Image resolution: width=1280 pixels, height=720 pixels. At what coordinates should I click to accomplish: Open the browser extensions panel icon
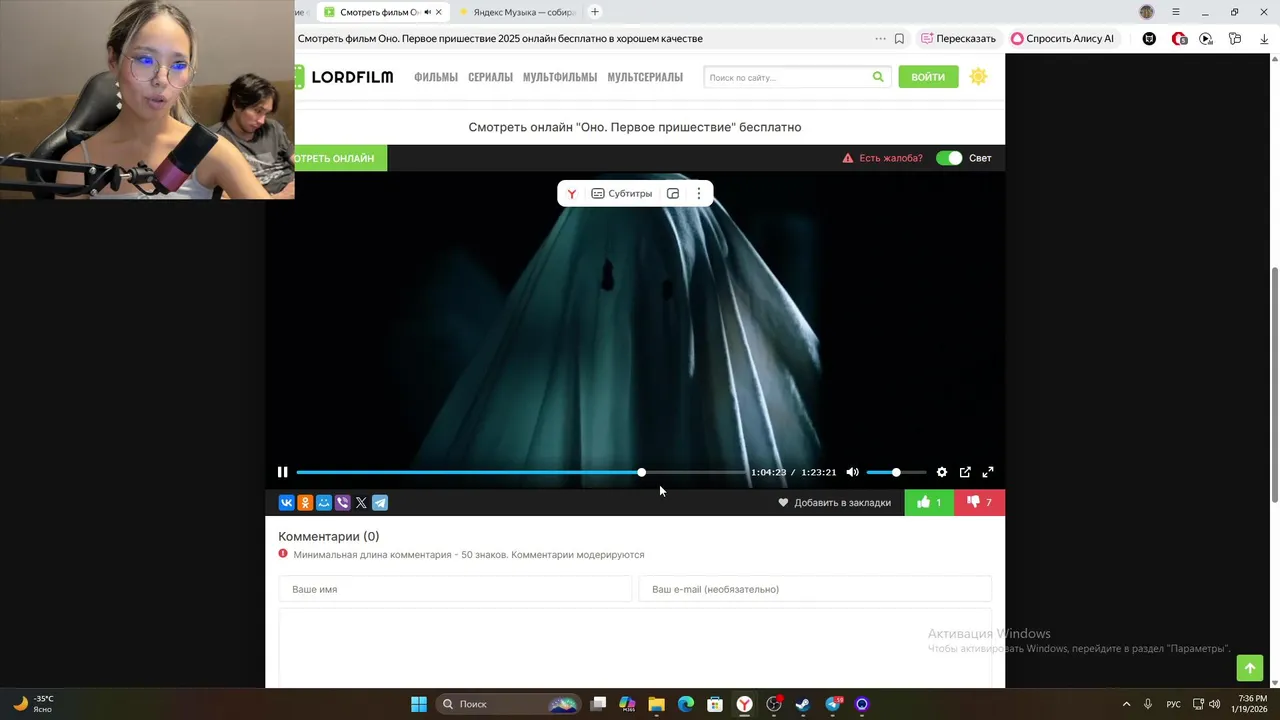(1235, 39)
